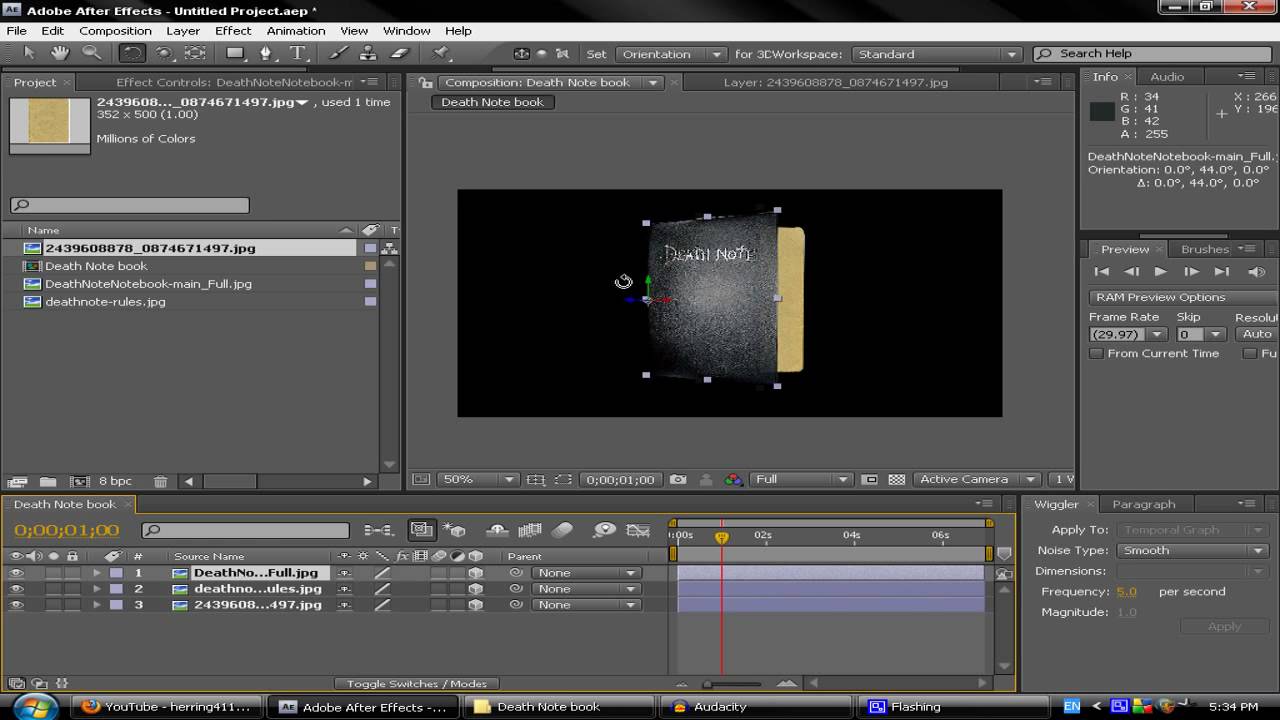
Task: Open the Composition menu
Action: tap(115, 31)
